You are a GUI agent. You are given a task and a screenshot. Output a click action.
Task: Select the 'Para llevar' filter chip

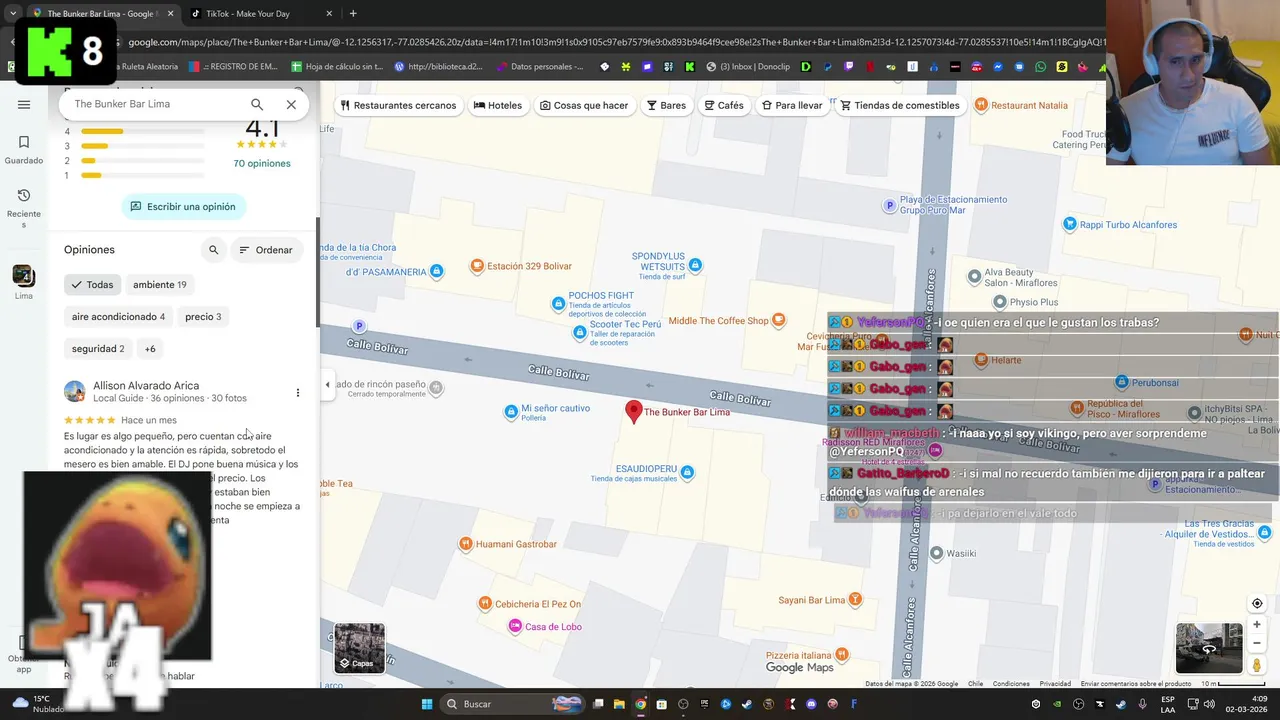pos(792,105)
